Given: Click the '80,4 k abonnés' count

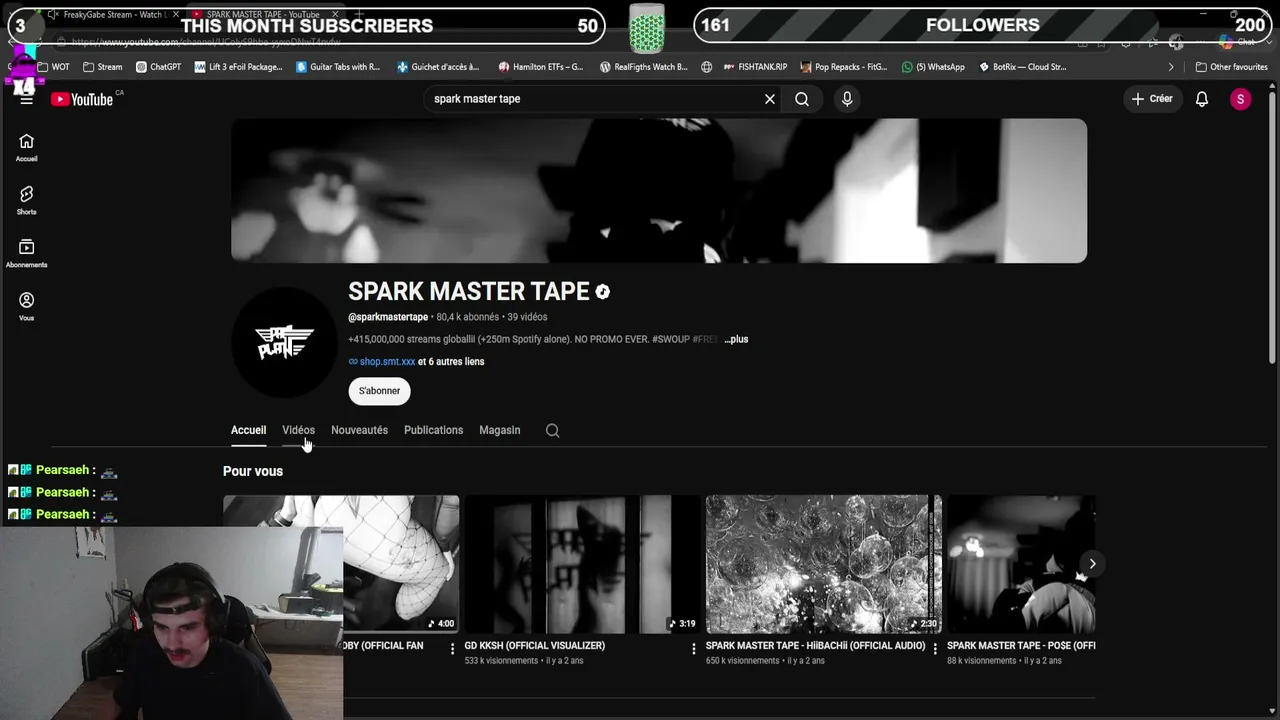Looking at the screenshot, I should click(468, 317).
